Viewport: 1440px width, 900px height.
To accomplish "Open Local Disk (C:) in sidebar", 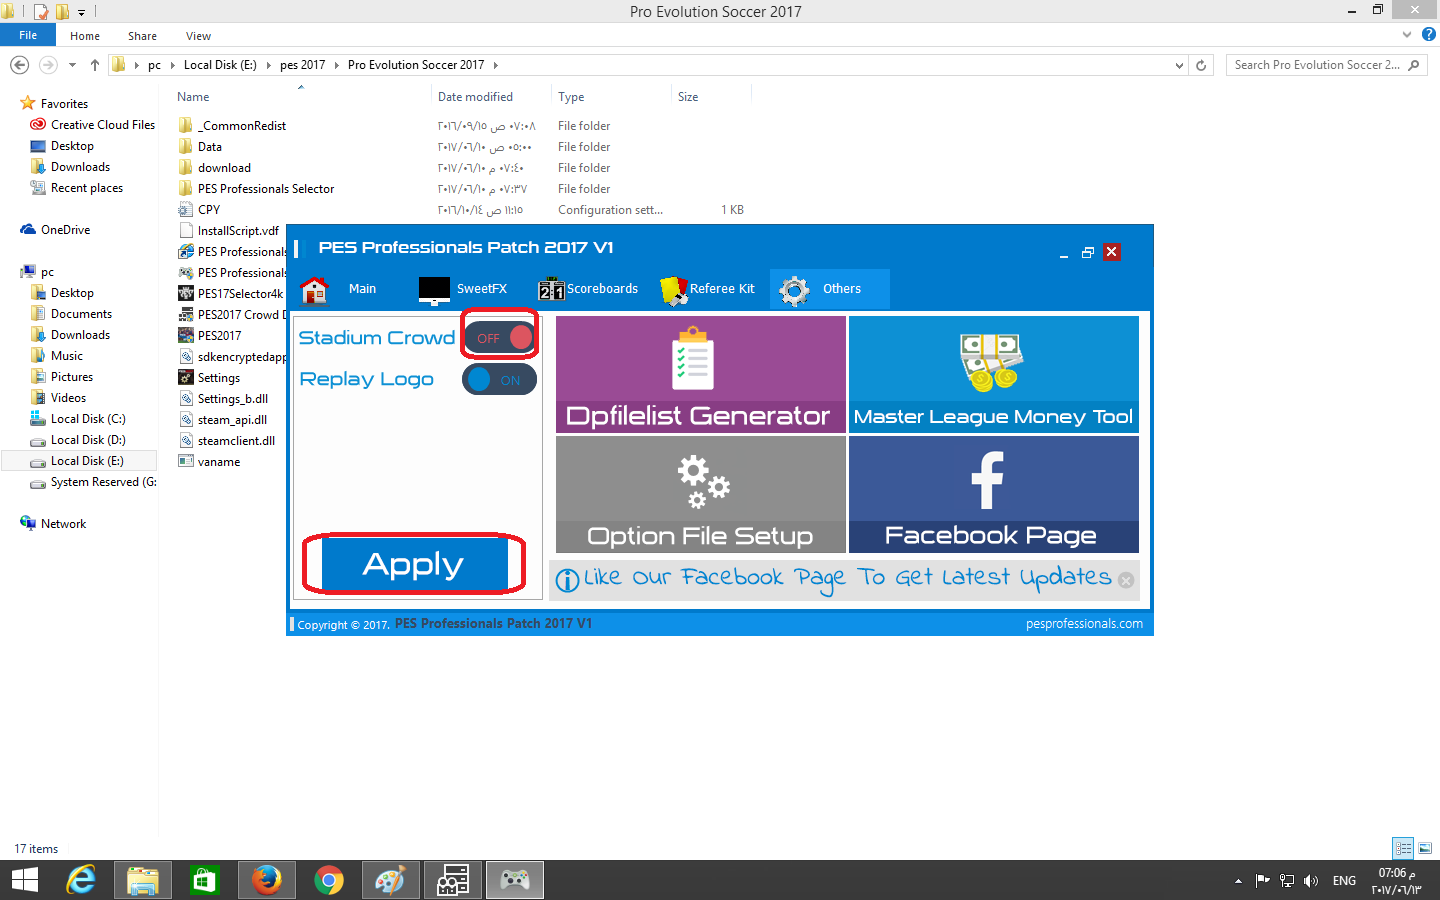I will 88,419.
